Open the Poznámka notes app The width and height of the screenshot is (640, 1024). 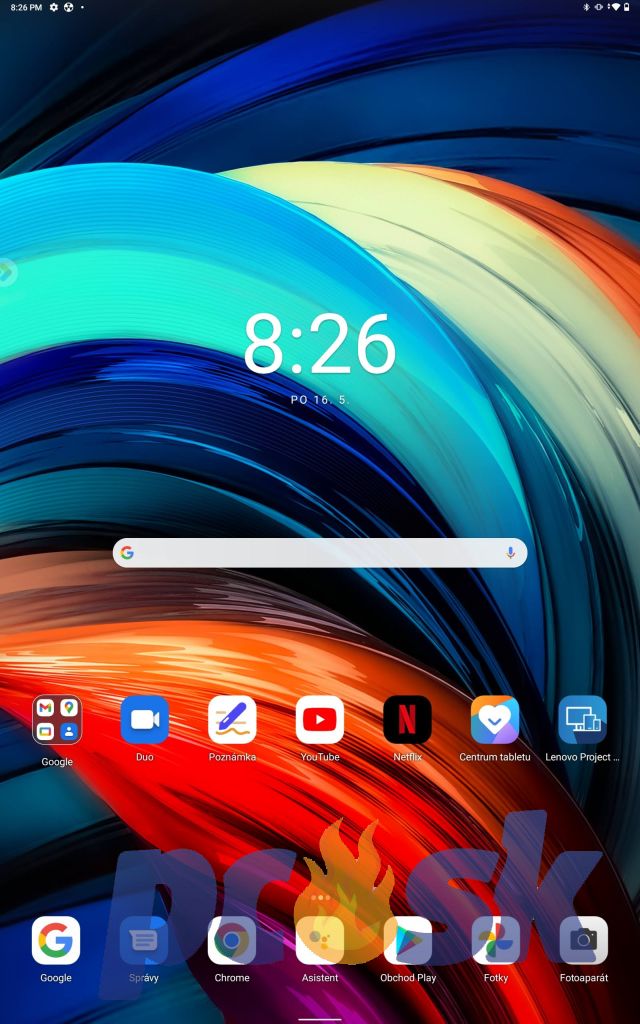coord(232,720)
